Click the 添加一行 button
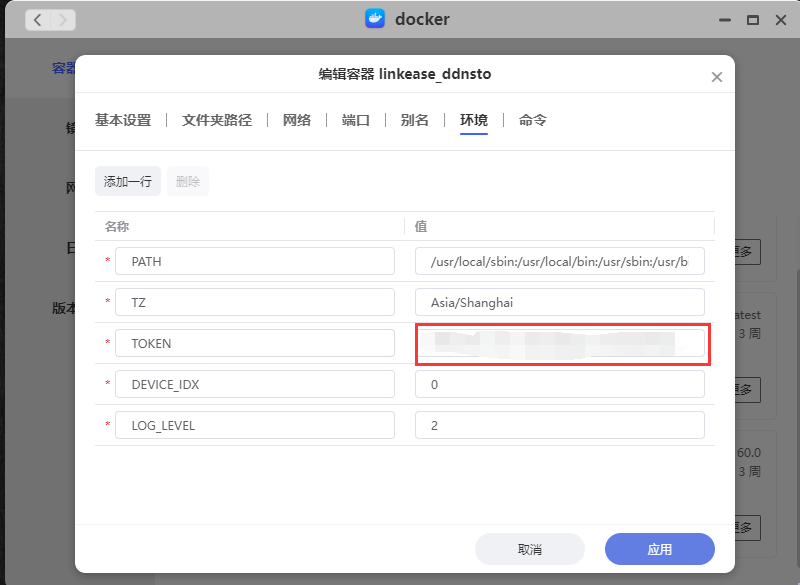 (x=128, y=181)
